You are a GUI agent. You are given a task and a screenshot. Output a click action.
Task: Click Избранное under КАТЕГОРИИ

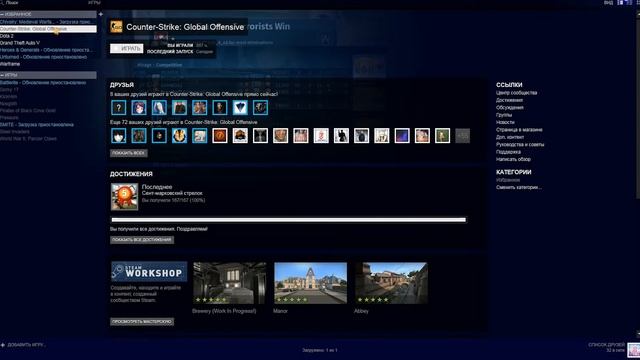tap(508, 180)
